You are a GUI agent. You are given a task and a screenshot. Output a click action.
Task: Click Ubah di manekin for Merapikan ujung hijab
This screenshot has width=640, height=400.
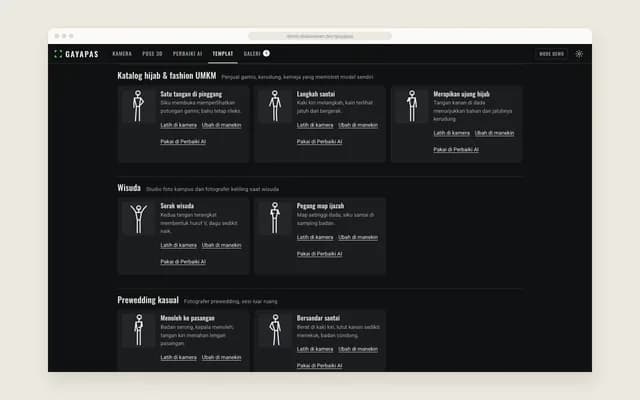click(x=494, y=133)
